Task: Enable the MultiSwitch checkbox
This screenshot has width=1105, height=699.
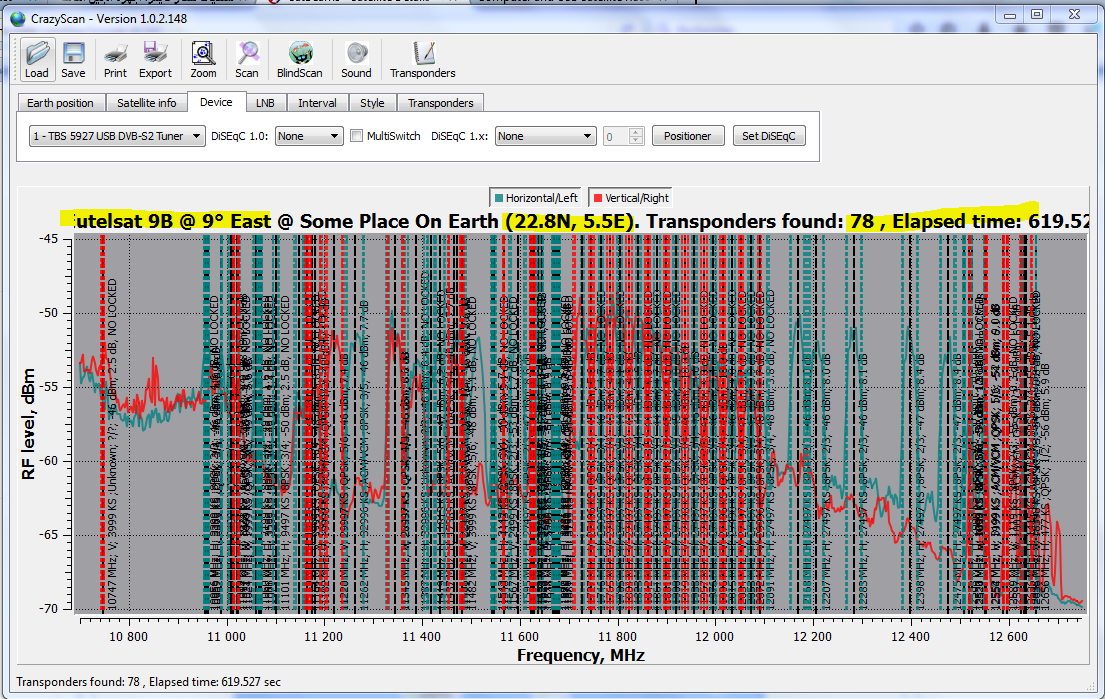Action: point(357,136)
